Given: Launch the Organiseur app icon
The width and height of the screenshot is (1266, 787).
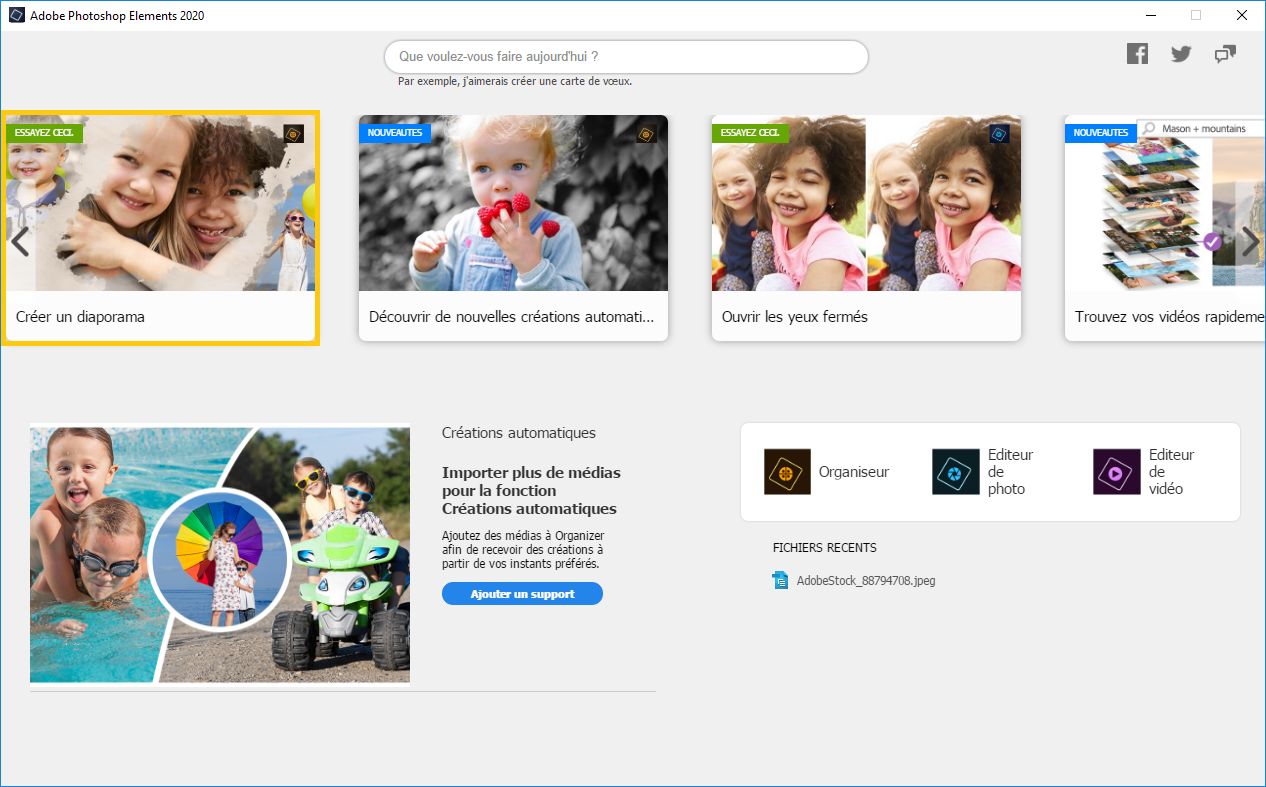Looking at the screenshot, I should click(x=787, y=472).
